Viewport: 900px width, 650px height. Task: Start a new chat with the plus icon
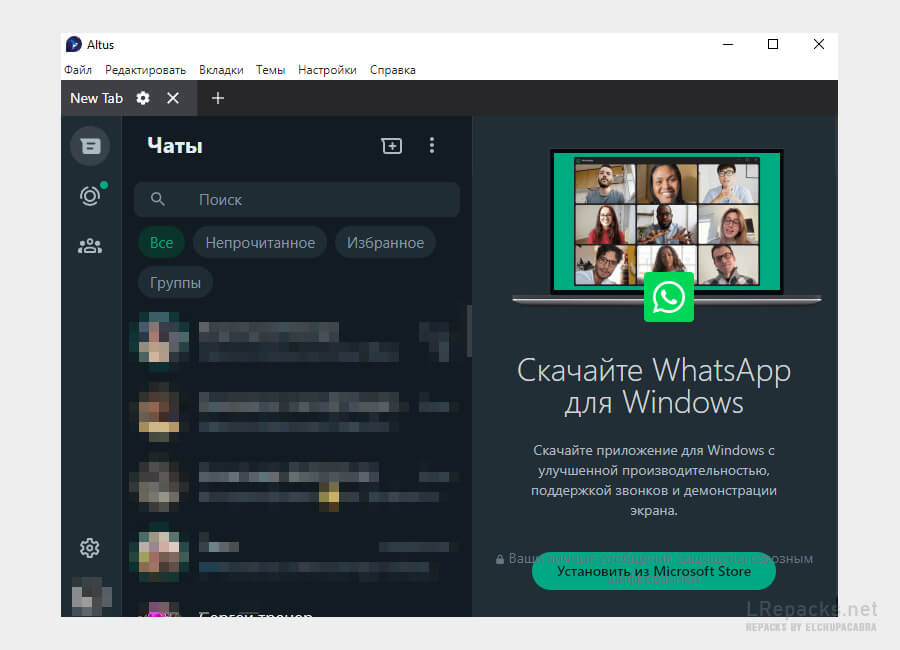[x=391, y=146]
